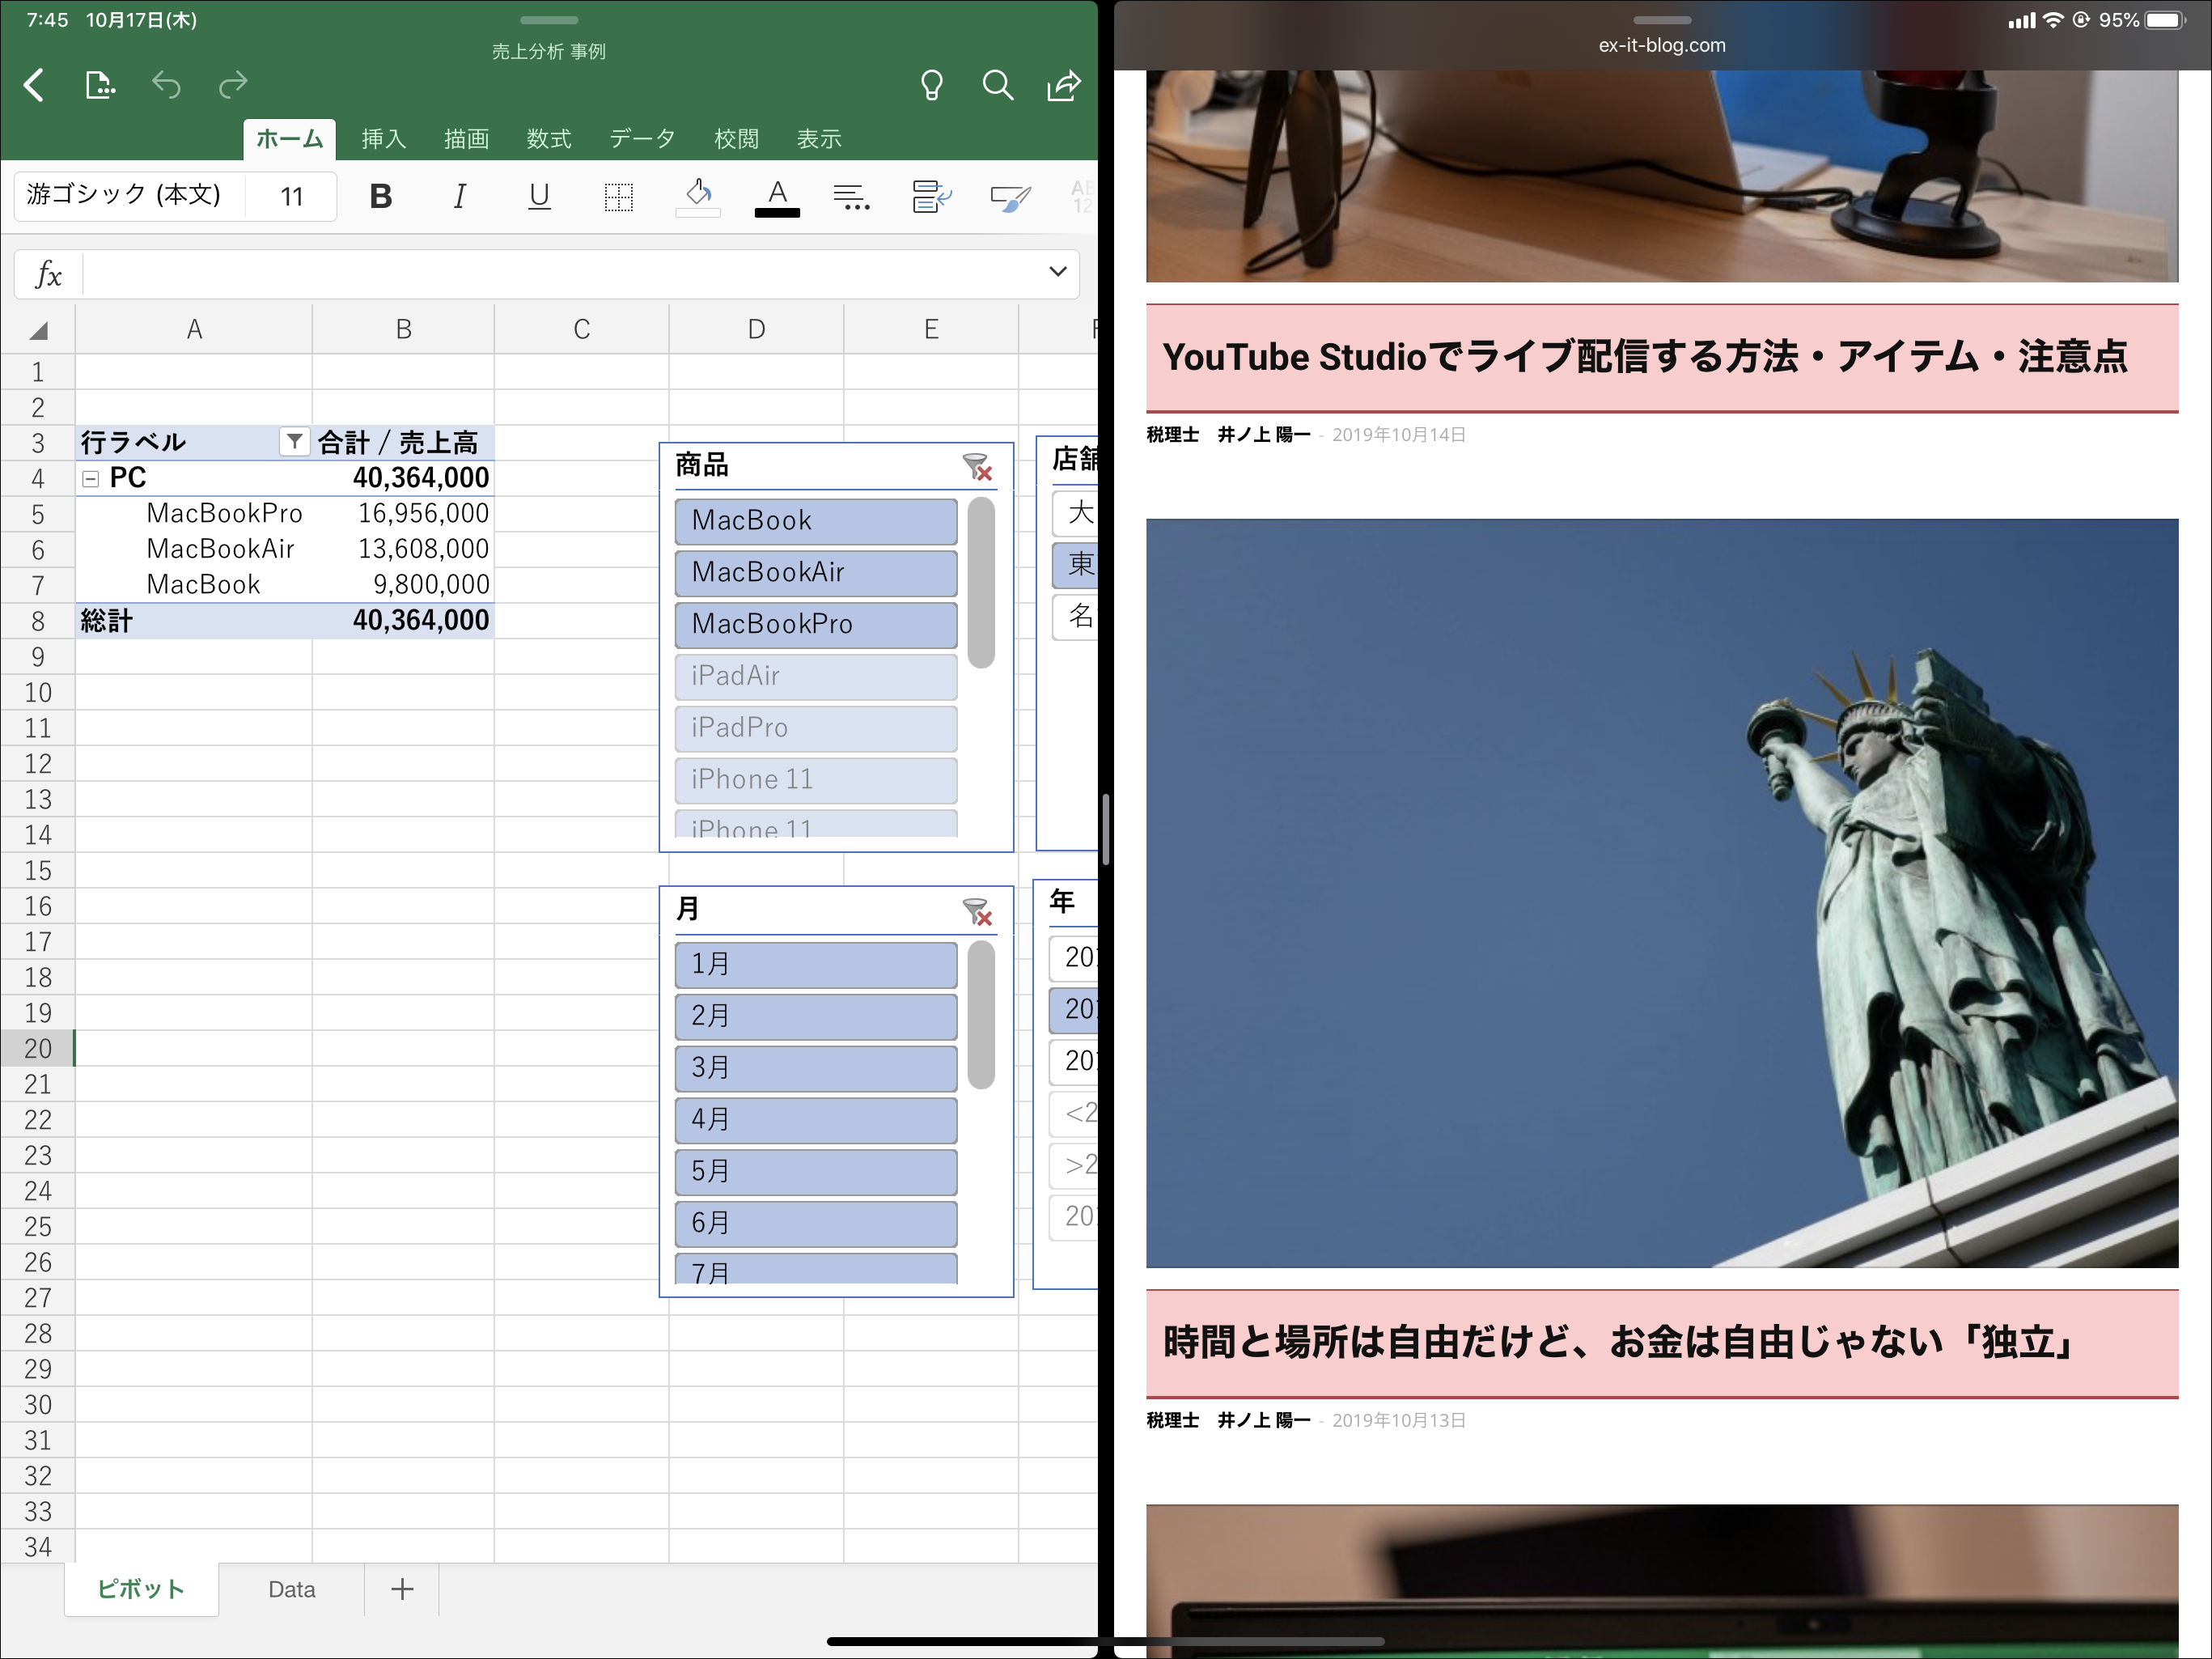Click the cell borders icon
This screenshot has height=1659, width=2212.
click(618, 196)
